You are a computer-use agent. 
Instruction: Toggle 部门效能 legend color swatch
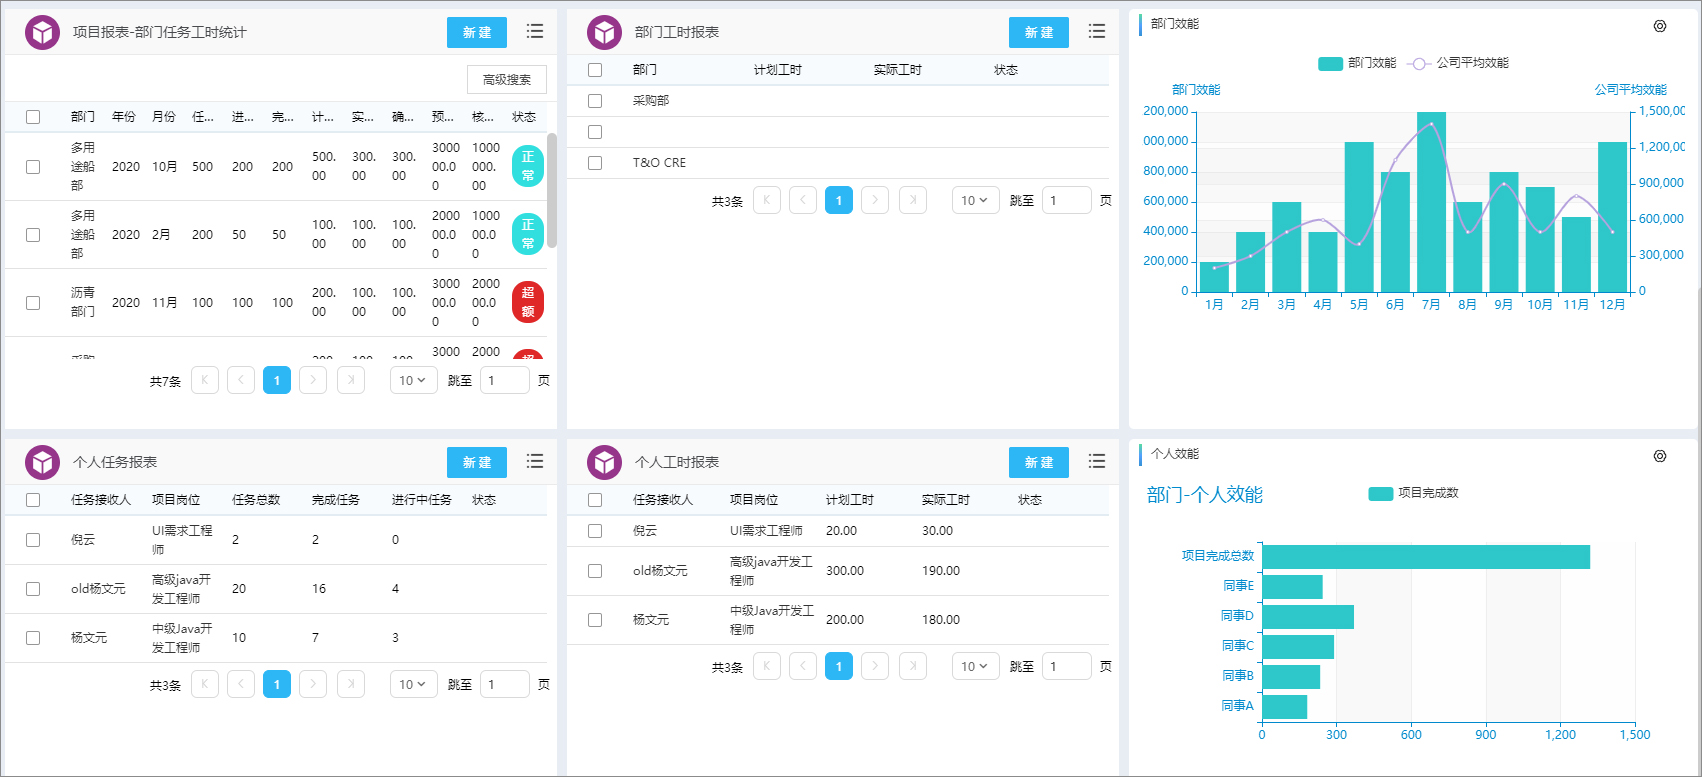click(x=1330, y=63)
